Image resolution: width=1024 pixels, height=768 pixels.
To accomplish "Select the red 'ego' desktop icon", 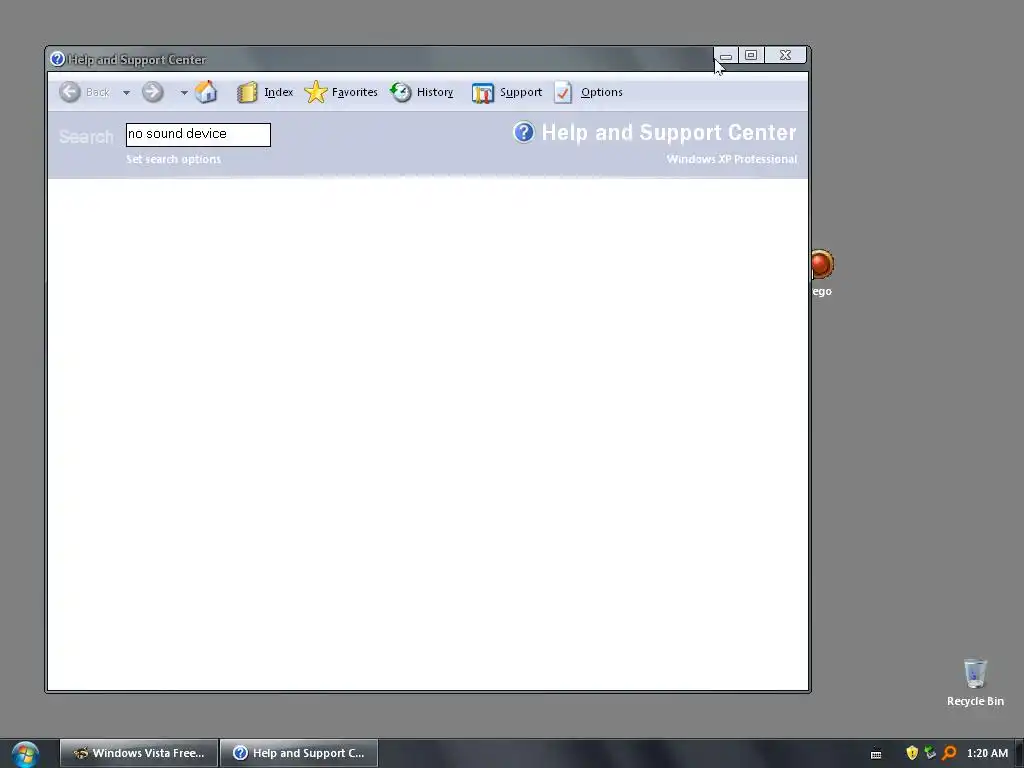I will [822, 273].
